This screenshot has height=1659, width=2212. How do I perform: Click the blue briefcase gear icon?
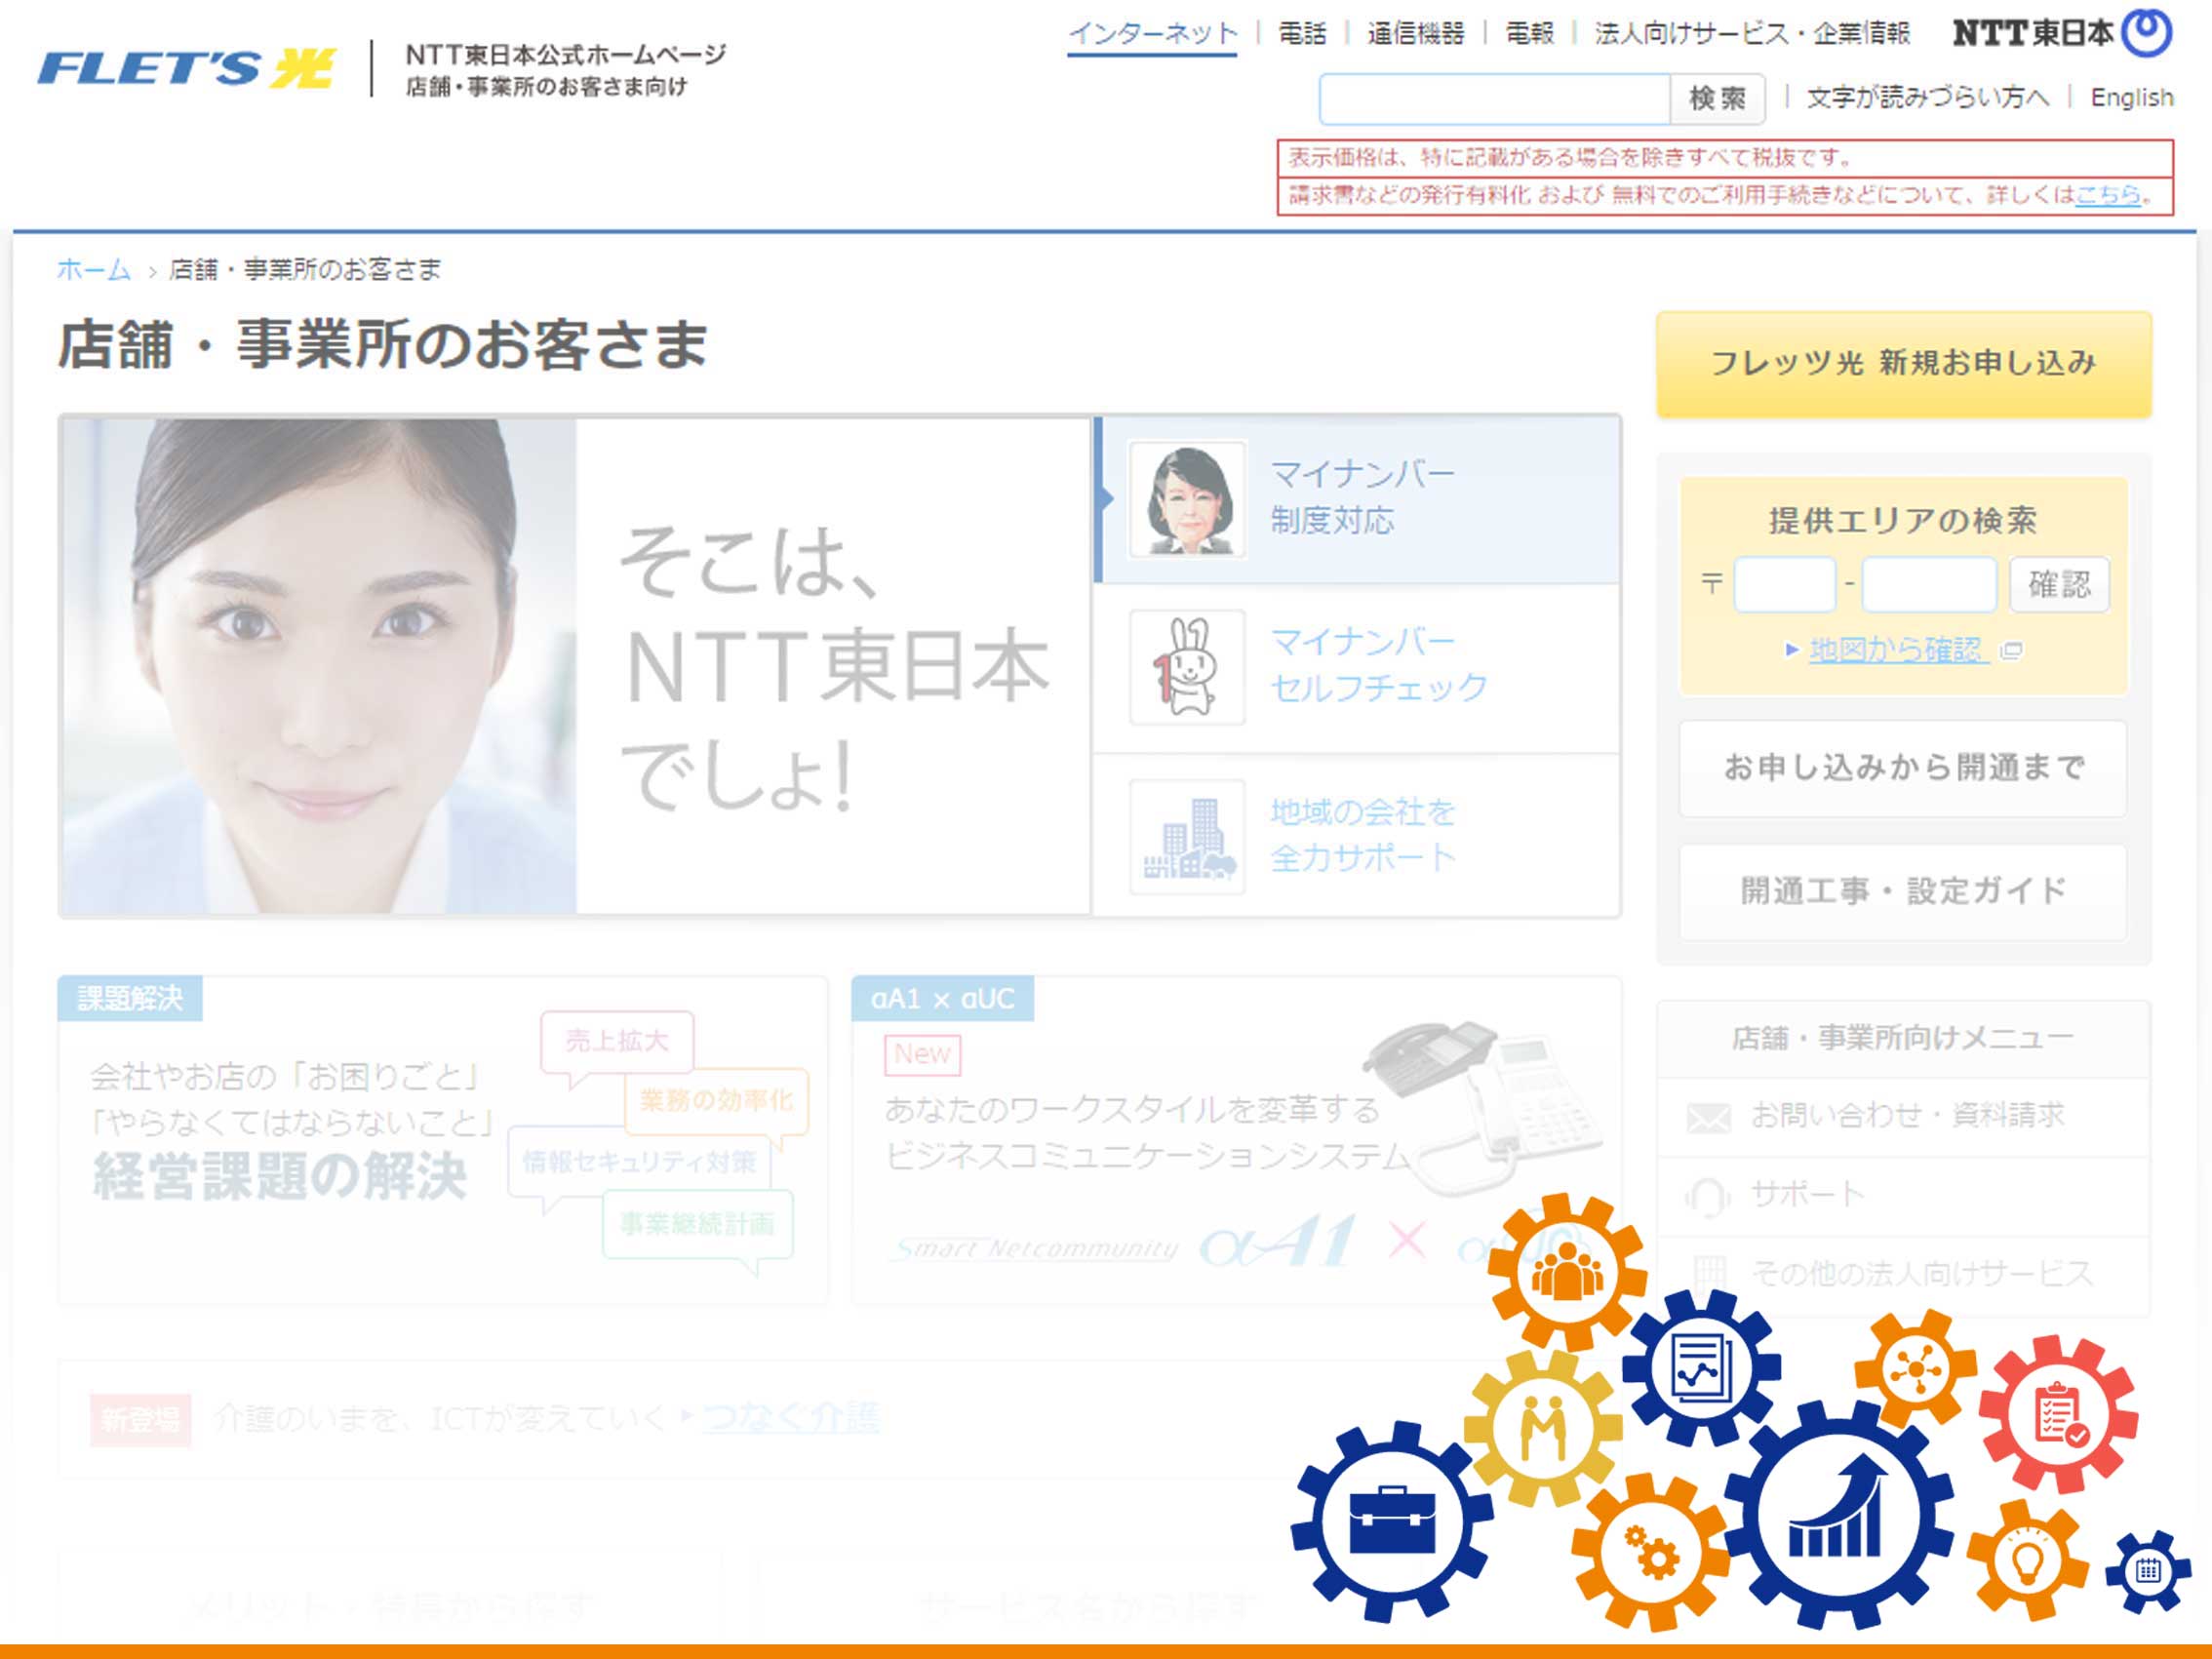coord(1392,1521)
